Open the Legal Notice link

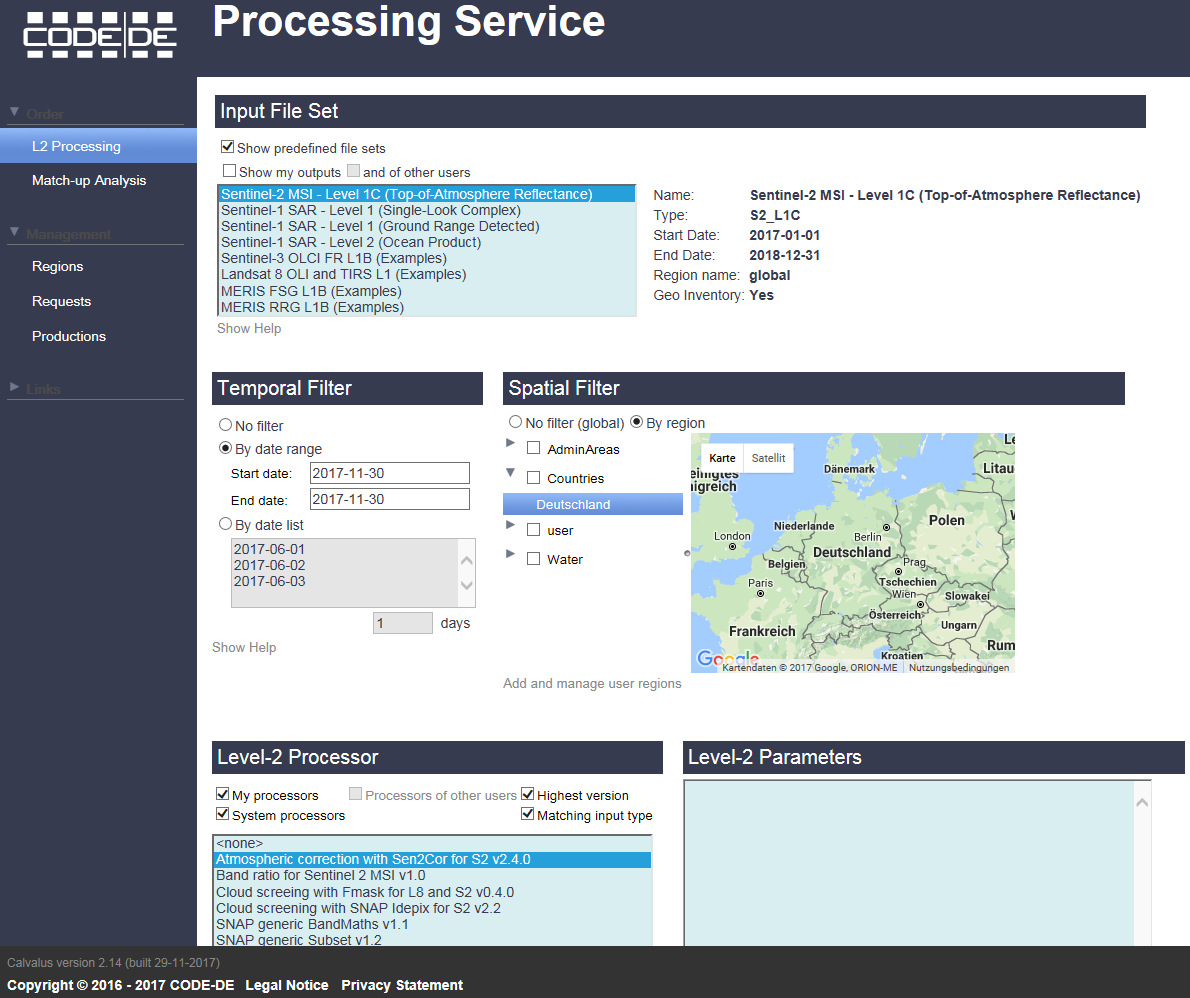287,985
